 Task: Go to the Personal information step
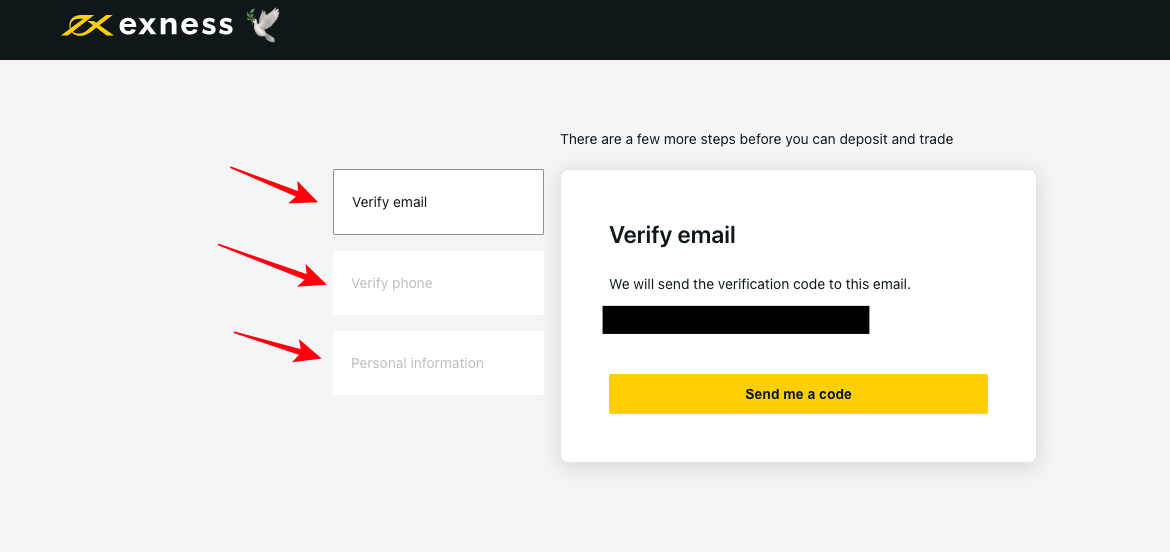[438, 363]
